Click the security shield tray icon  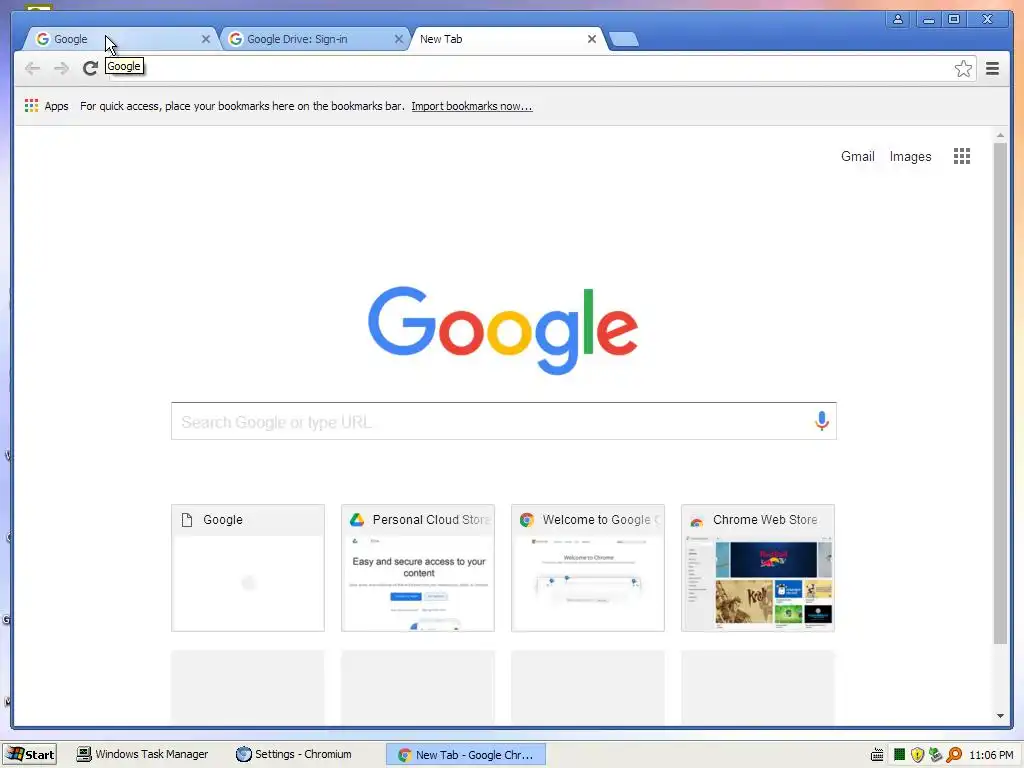[917, 755]
